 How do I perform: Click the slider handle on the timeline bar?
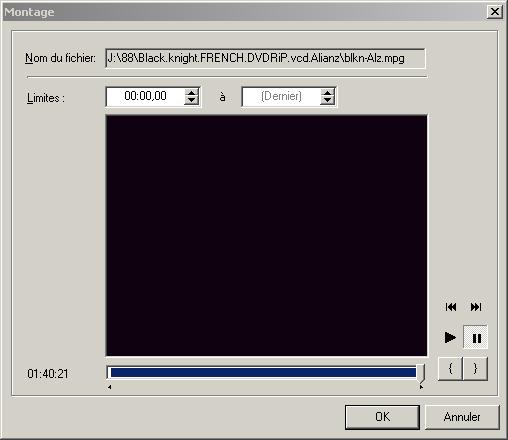point(421,373)
